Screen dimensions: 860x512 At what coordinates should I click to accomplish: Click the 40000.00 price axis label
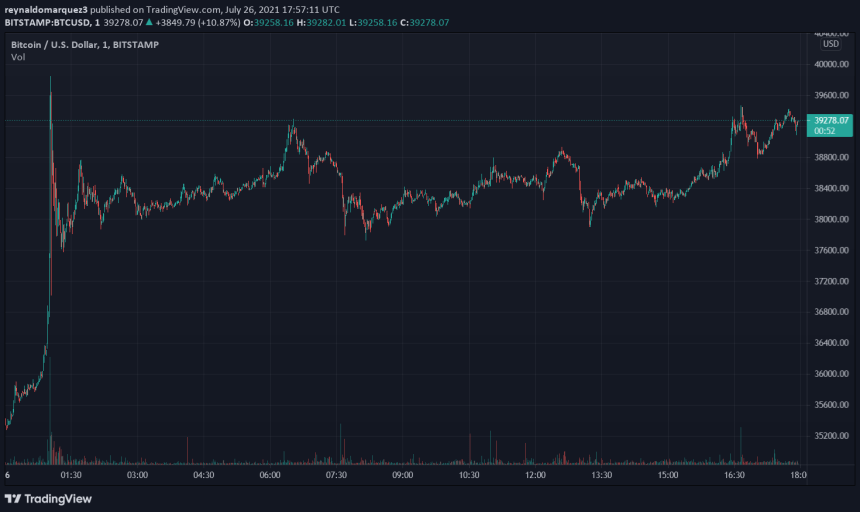pyautogui.click(x=831, y=64)
